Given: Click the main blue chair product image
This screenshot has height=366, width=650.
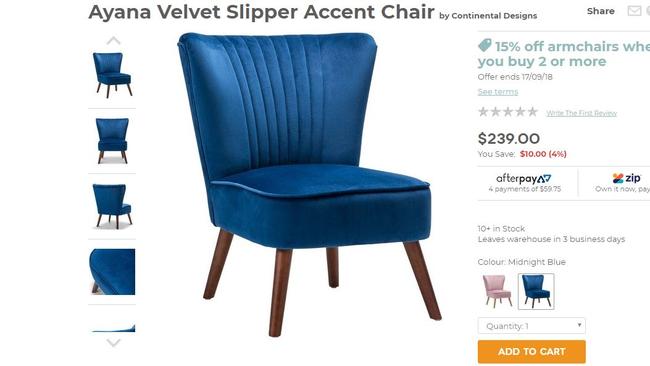Looking at the screenshot, I should [x=309, y=184].
